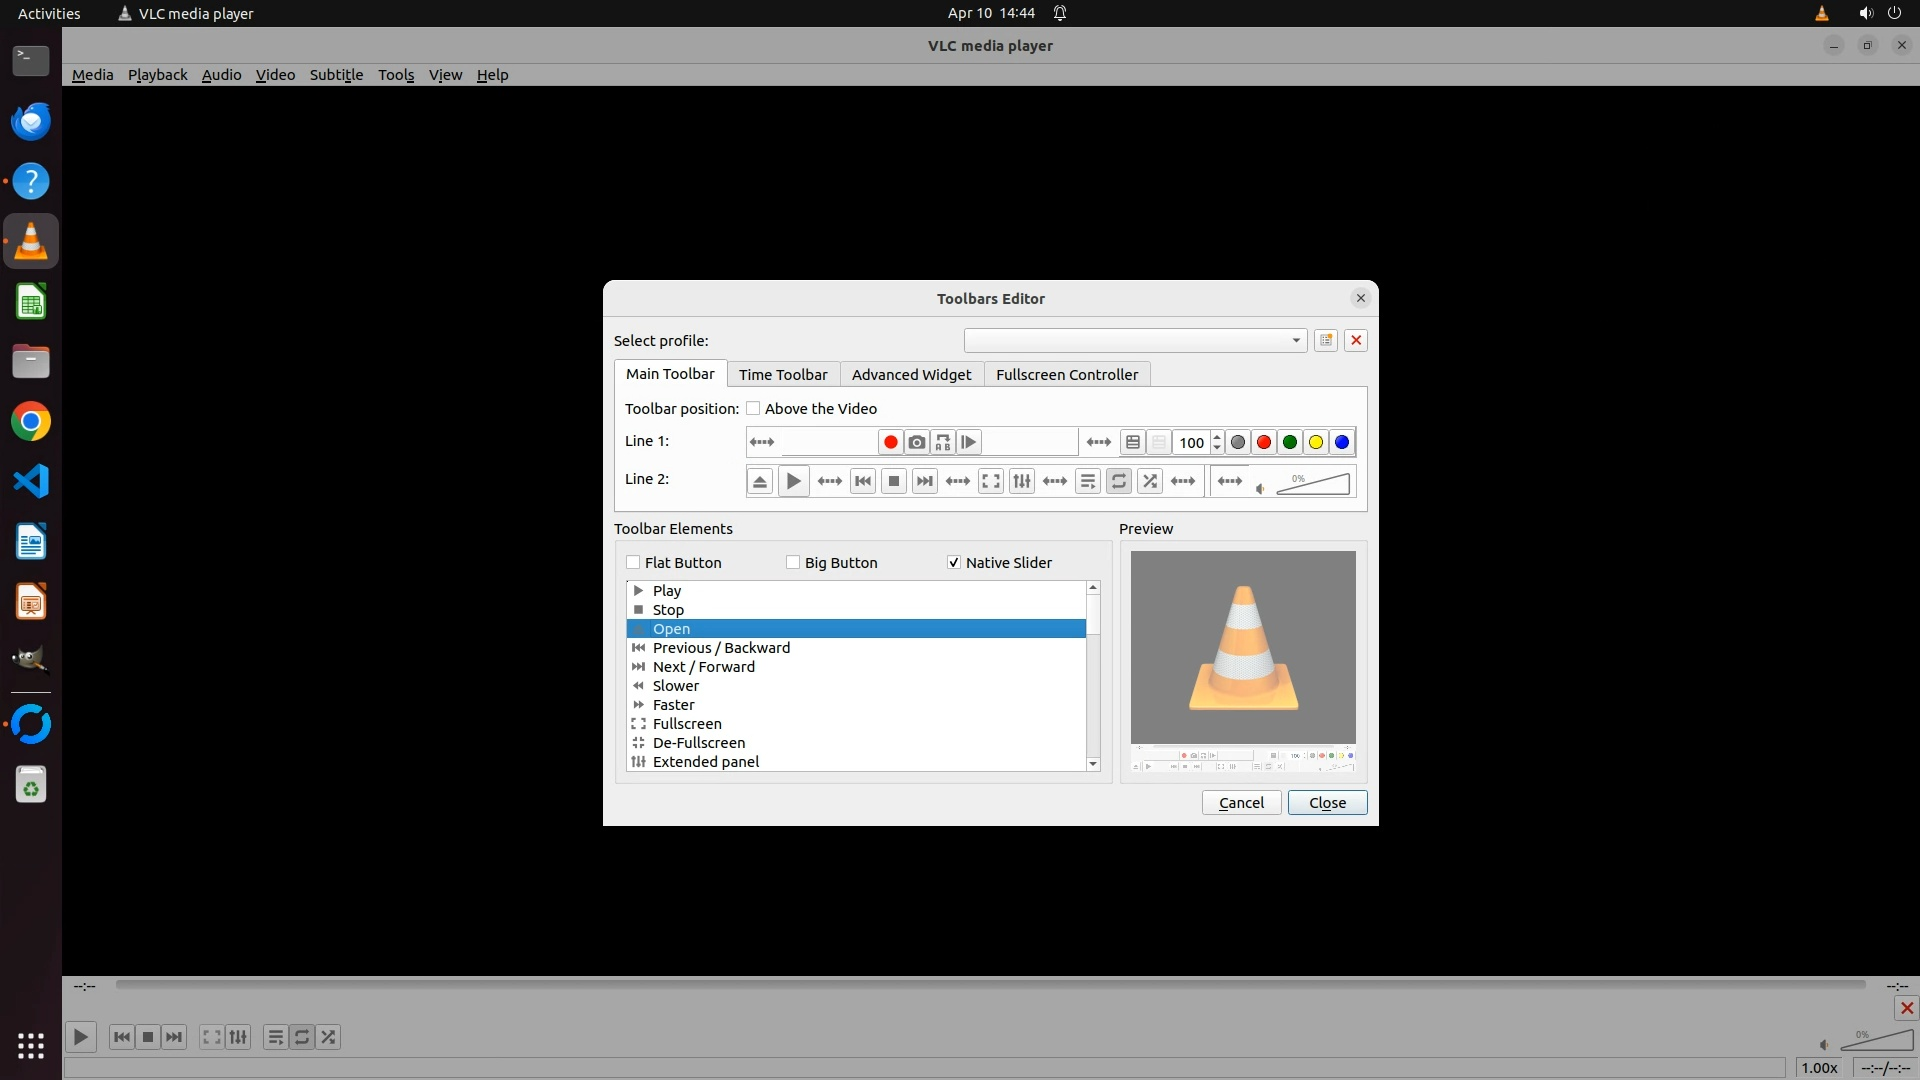1920x1080 pixels.
Task: Increase the value in the 100 spinbox
Action: [x=1217, y=436]
